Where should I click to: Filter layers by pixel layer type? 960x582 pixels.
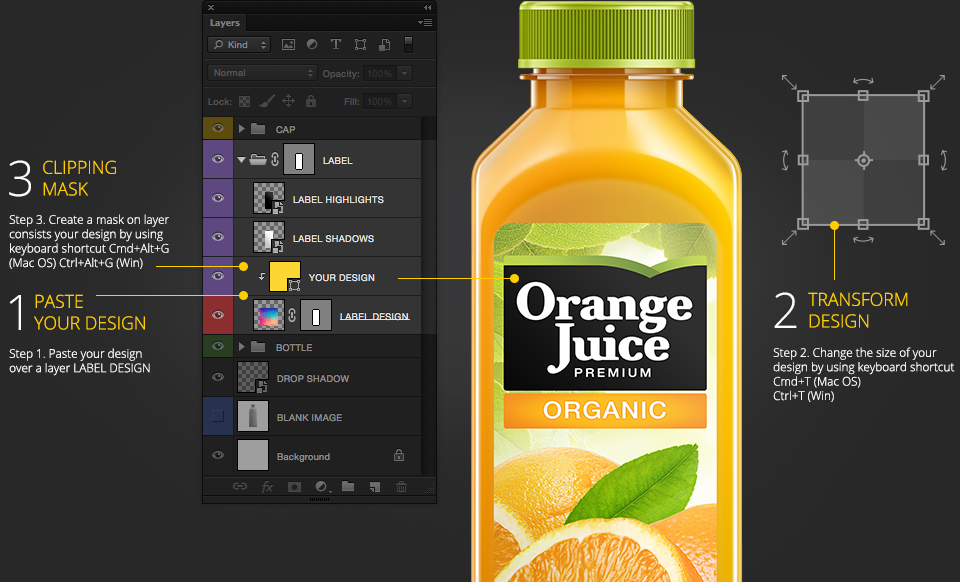[x=288, y=45]
